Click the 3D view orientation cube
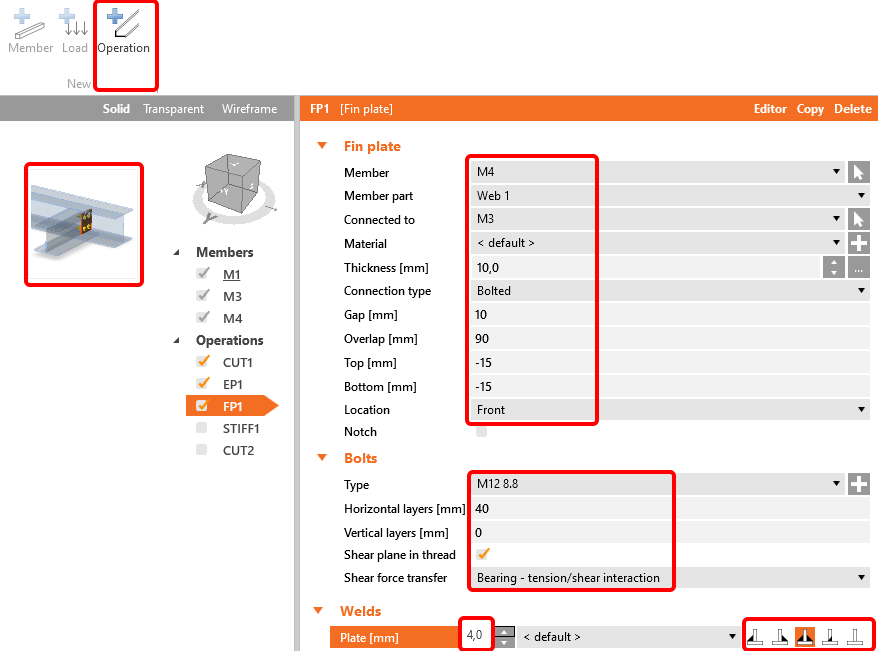The width and height of the screenshot is (878, 651). pos(233,182)
